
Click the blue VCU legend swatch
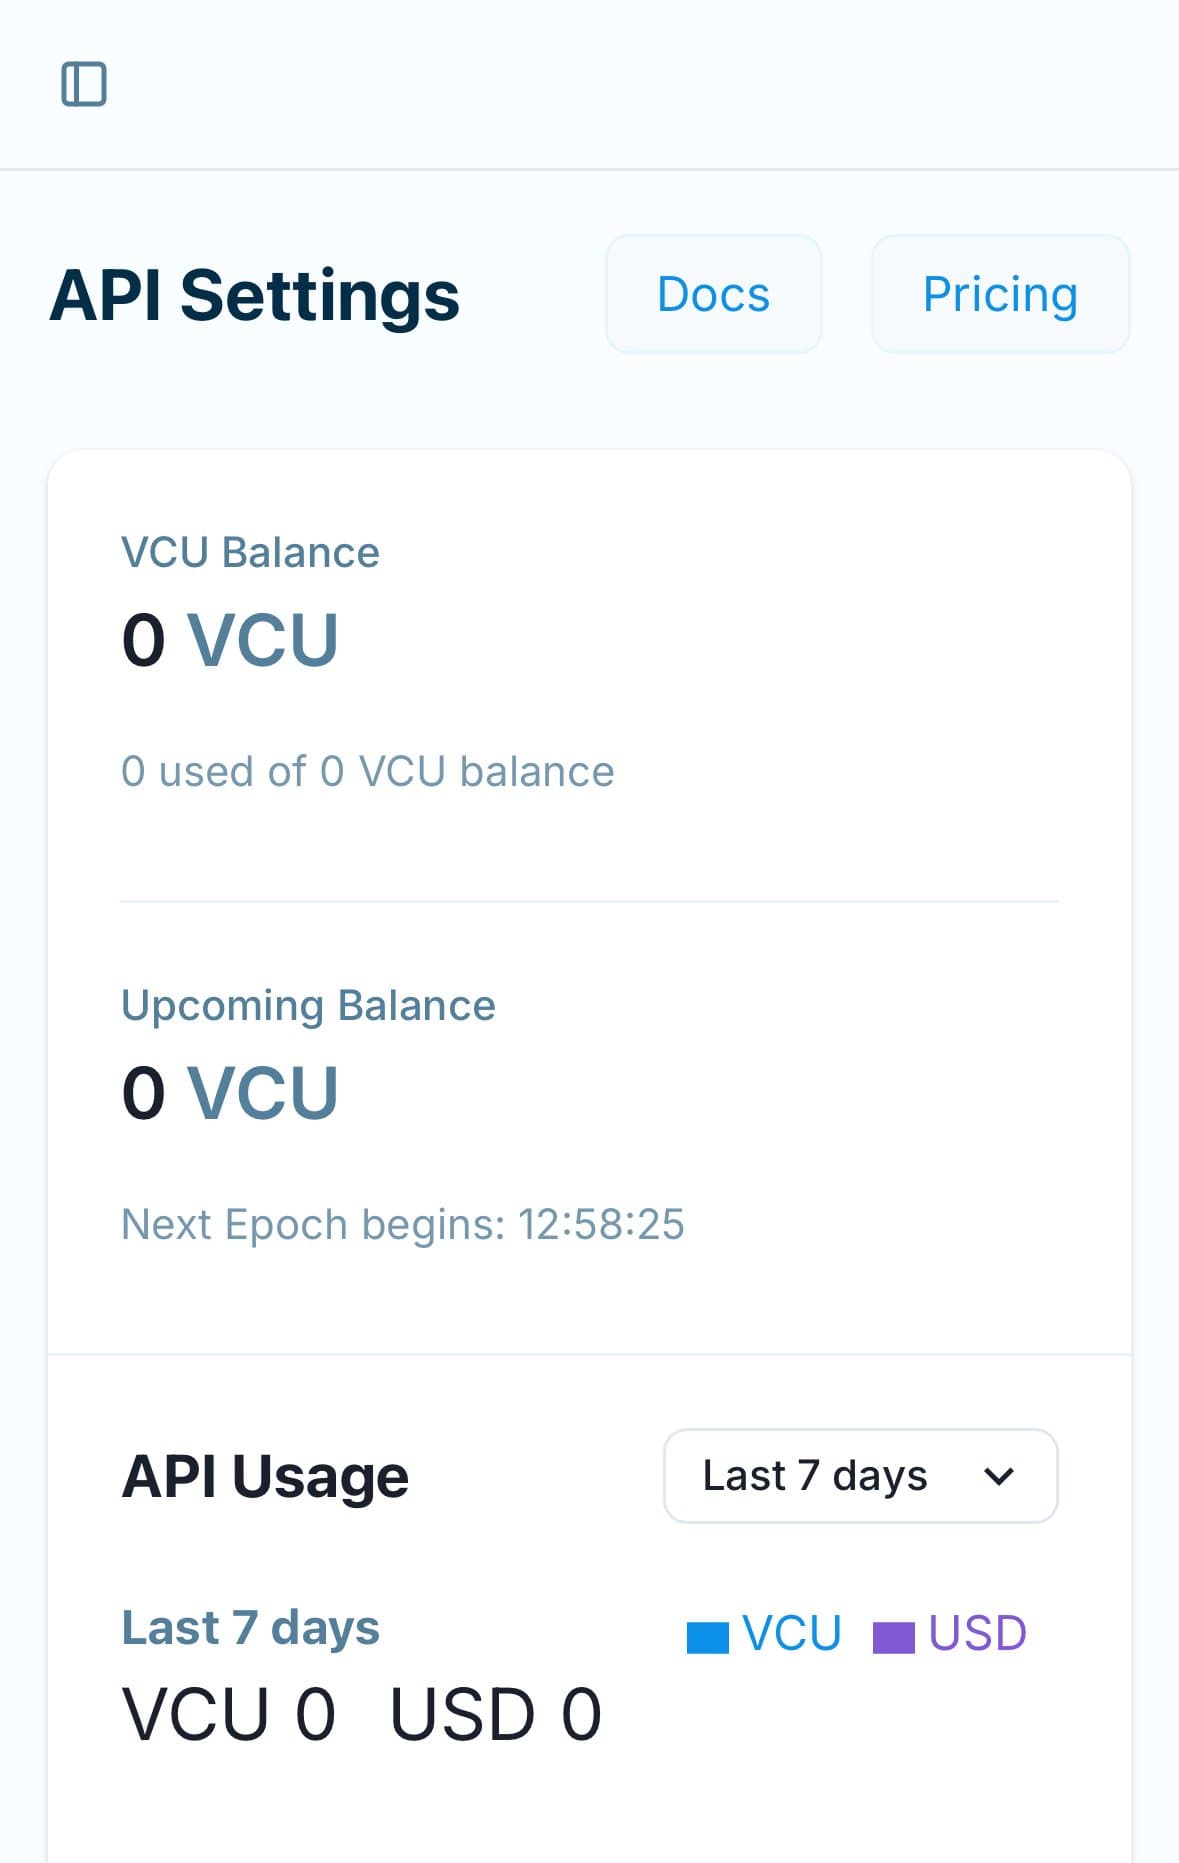[x=708, y=1637]
